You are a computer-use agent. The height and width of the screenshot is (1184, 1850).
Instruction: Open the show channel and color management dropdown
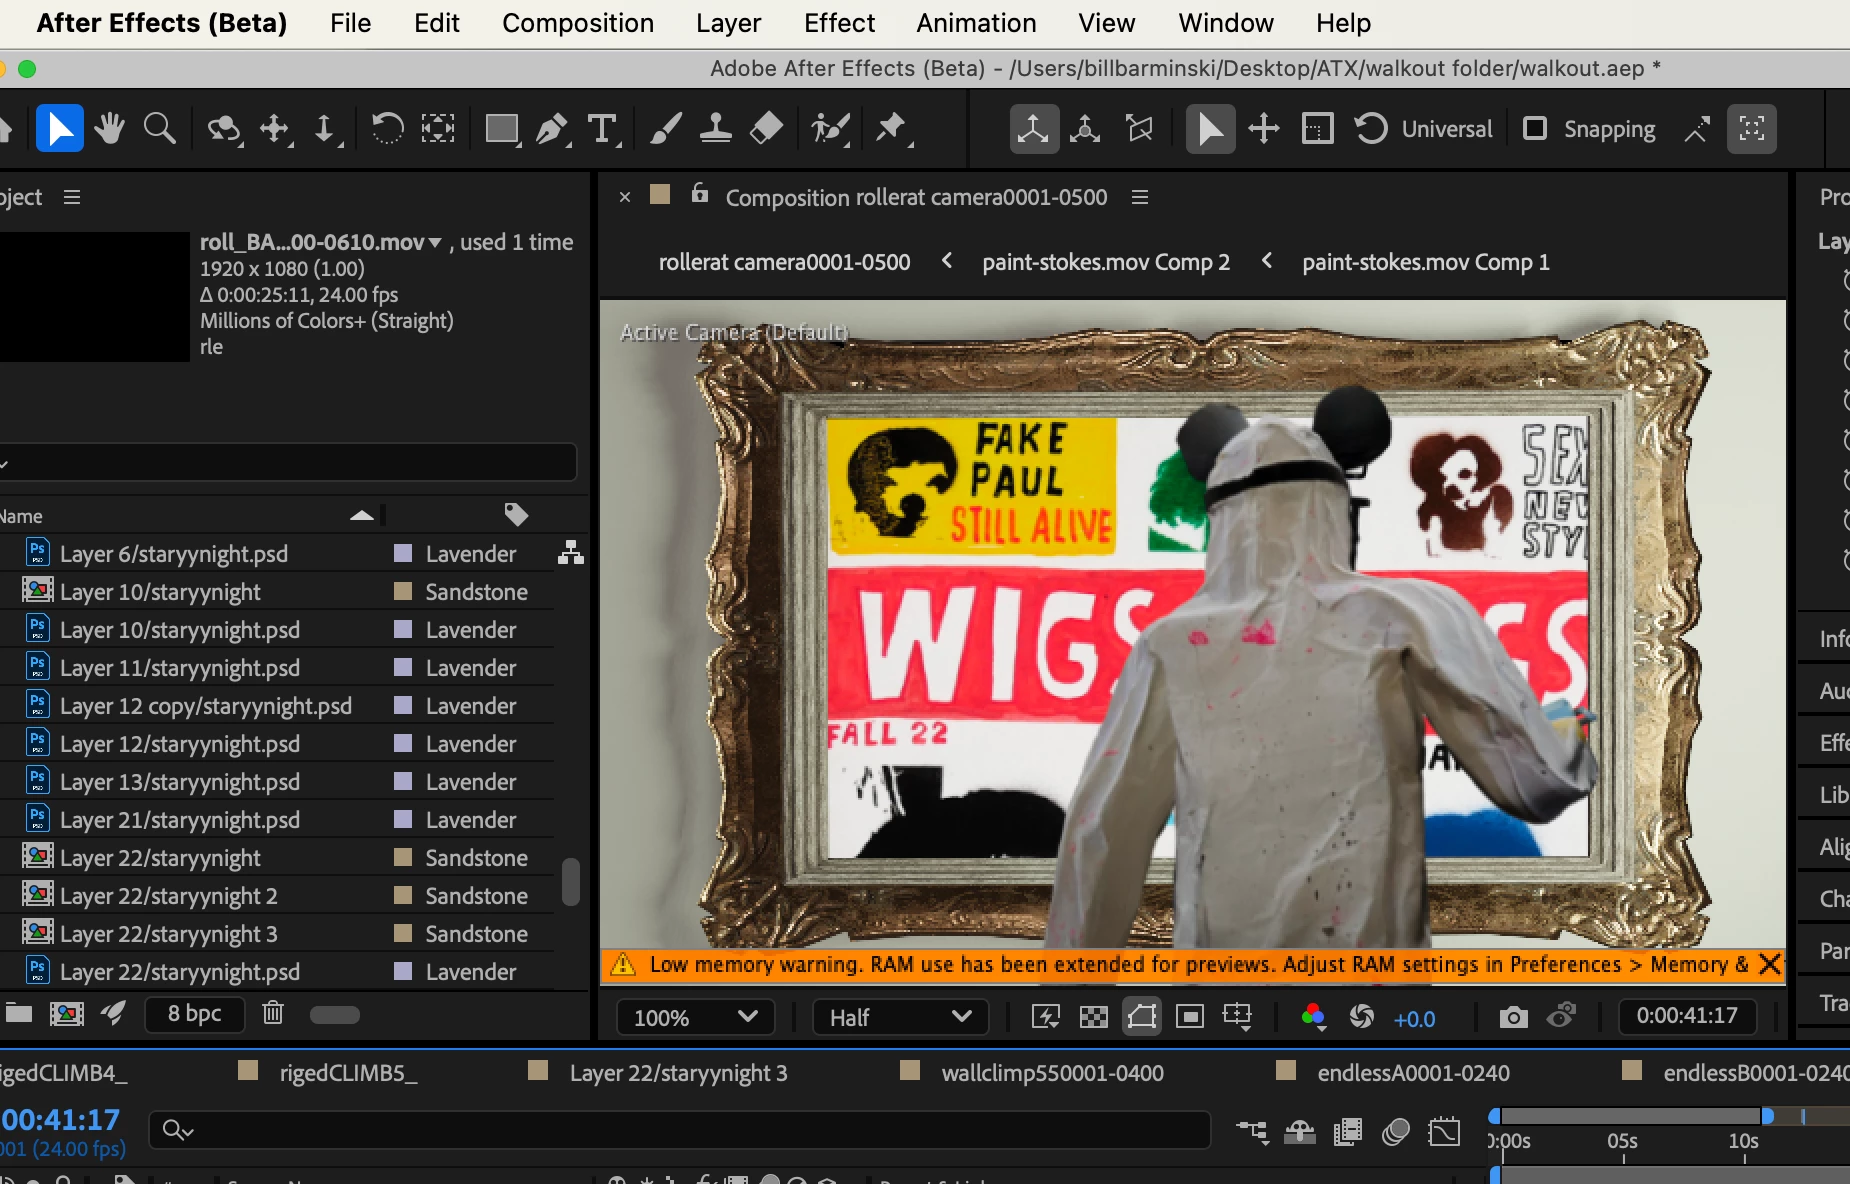point(1313,1017)
